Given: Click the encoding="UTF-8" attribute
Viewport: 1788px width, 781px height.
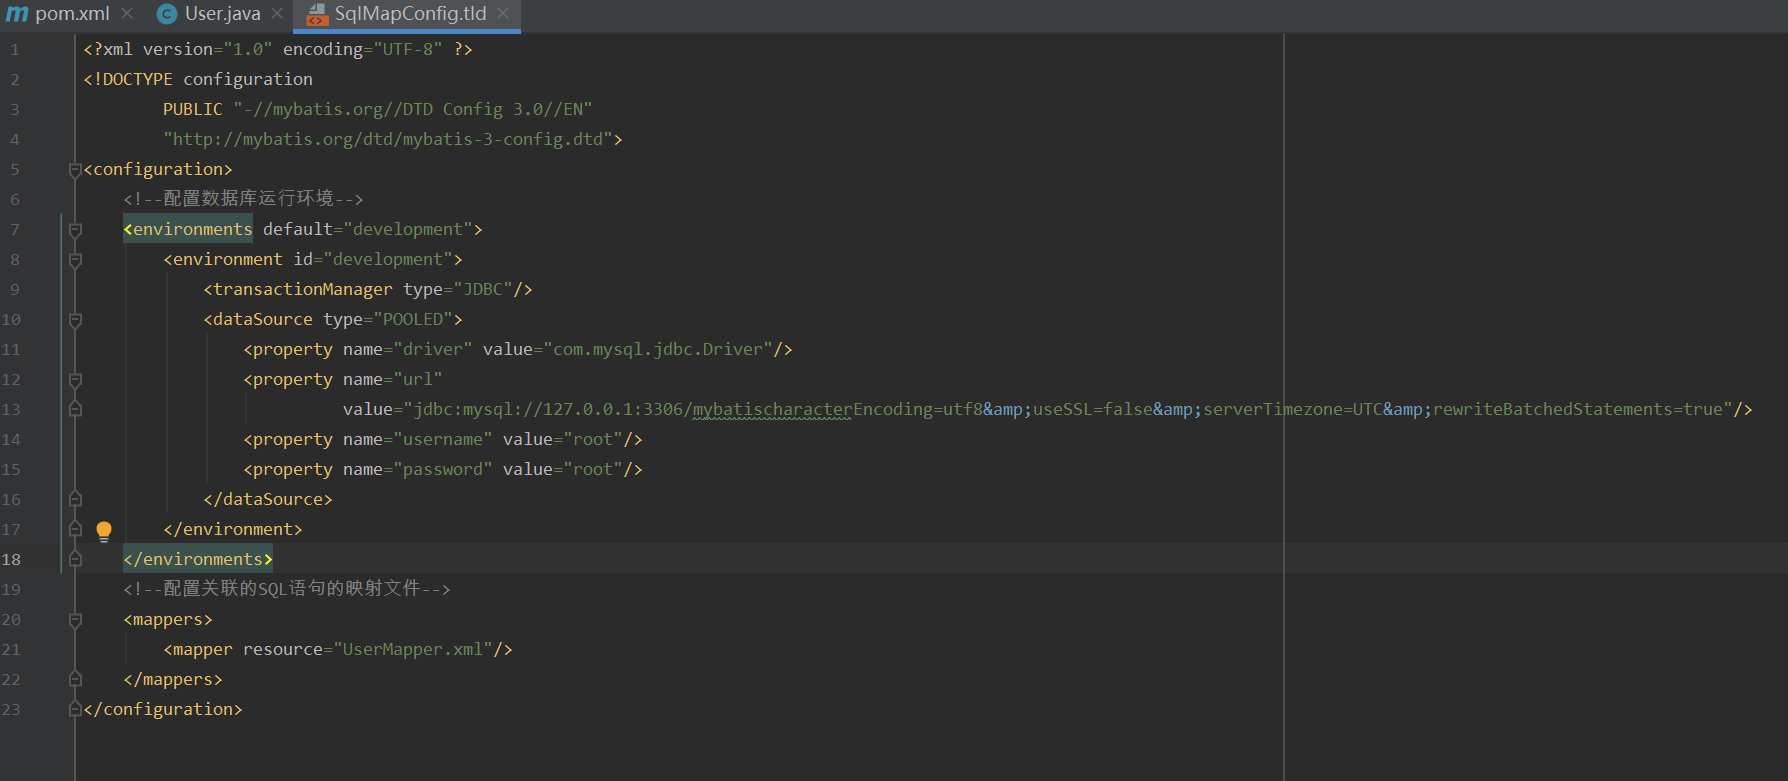Looking at the screenshot, I should (363, 49).
